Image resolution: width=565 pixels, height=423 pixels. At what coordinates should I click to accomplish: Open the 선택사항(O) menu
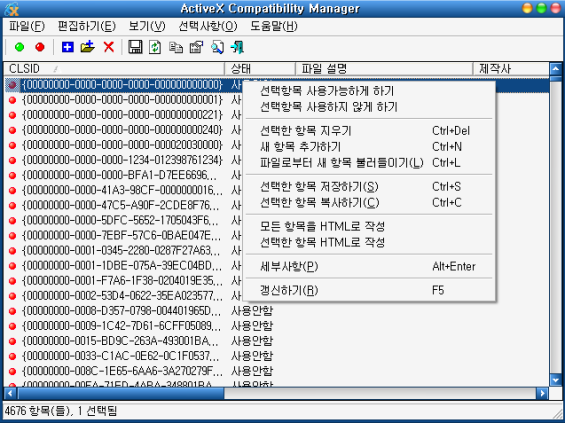pos(208,26)
